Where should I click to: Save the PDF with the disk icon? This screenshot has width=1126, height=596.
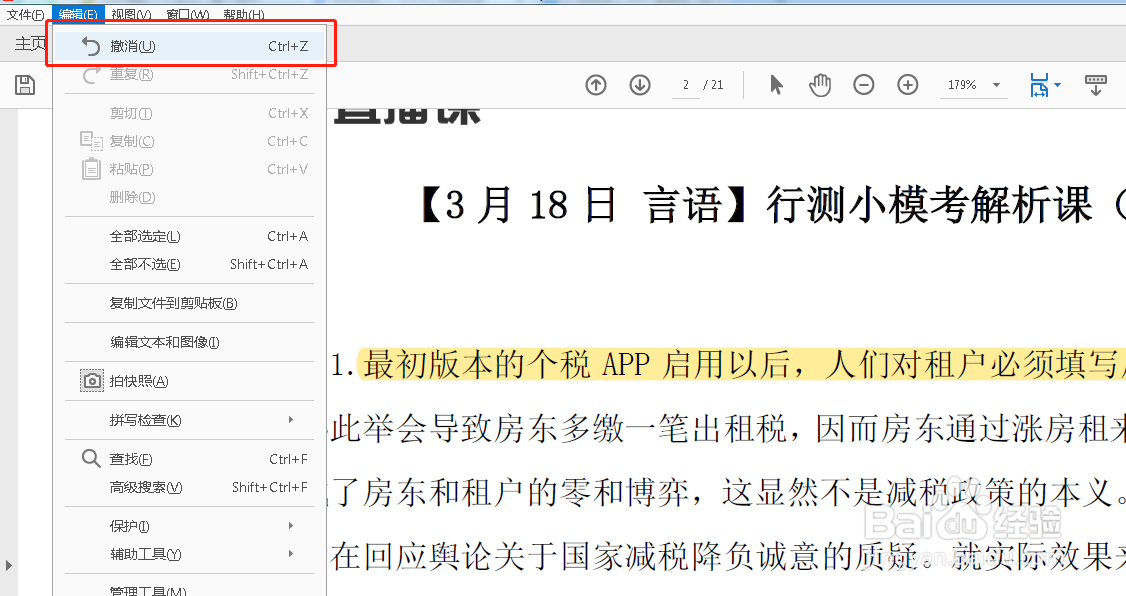tap(24, 85)
